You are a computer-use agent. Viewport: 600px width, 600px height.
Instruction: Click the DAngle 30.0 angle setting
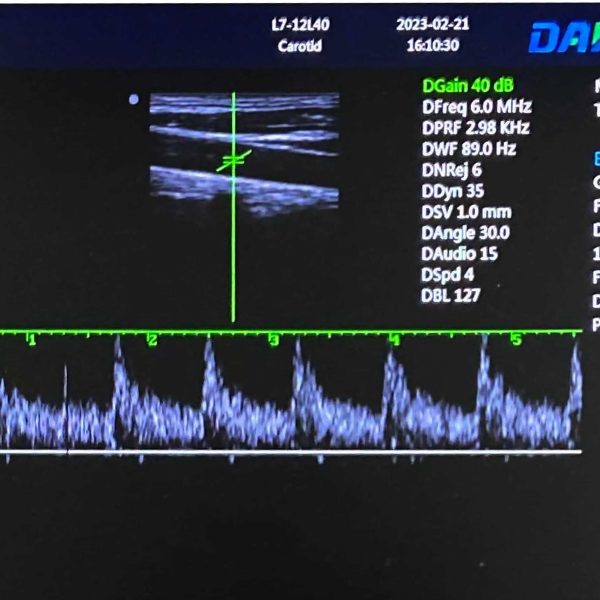pyautogui.click(x=465, y=233)
